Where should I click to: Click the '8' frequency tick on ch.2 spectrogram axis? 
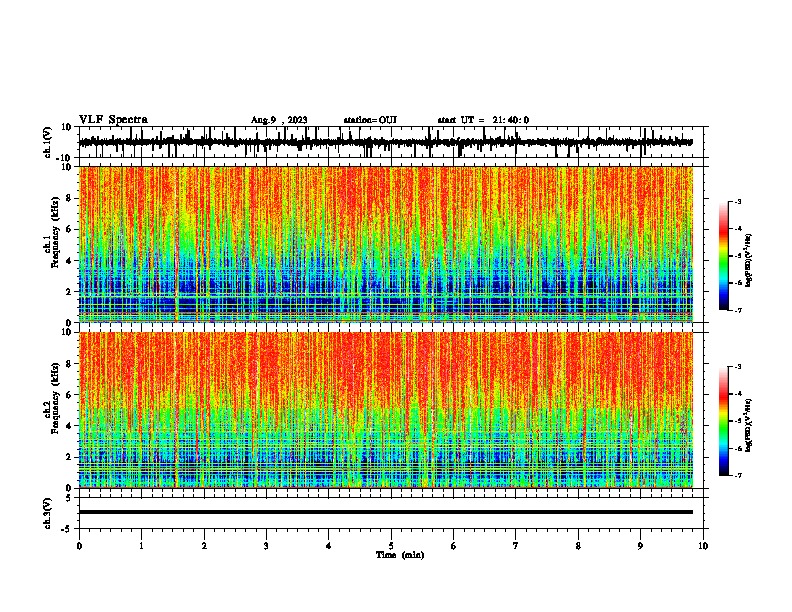(70, 363)
